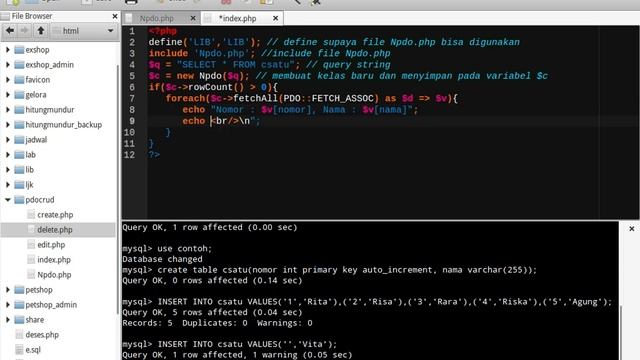Image resolution: width=640 pixels, height=360 pixels.
Task: Click the File Browser tree scrollbar
Action: tap(118, 190)
